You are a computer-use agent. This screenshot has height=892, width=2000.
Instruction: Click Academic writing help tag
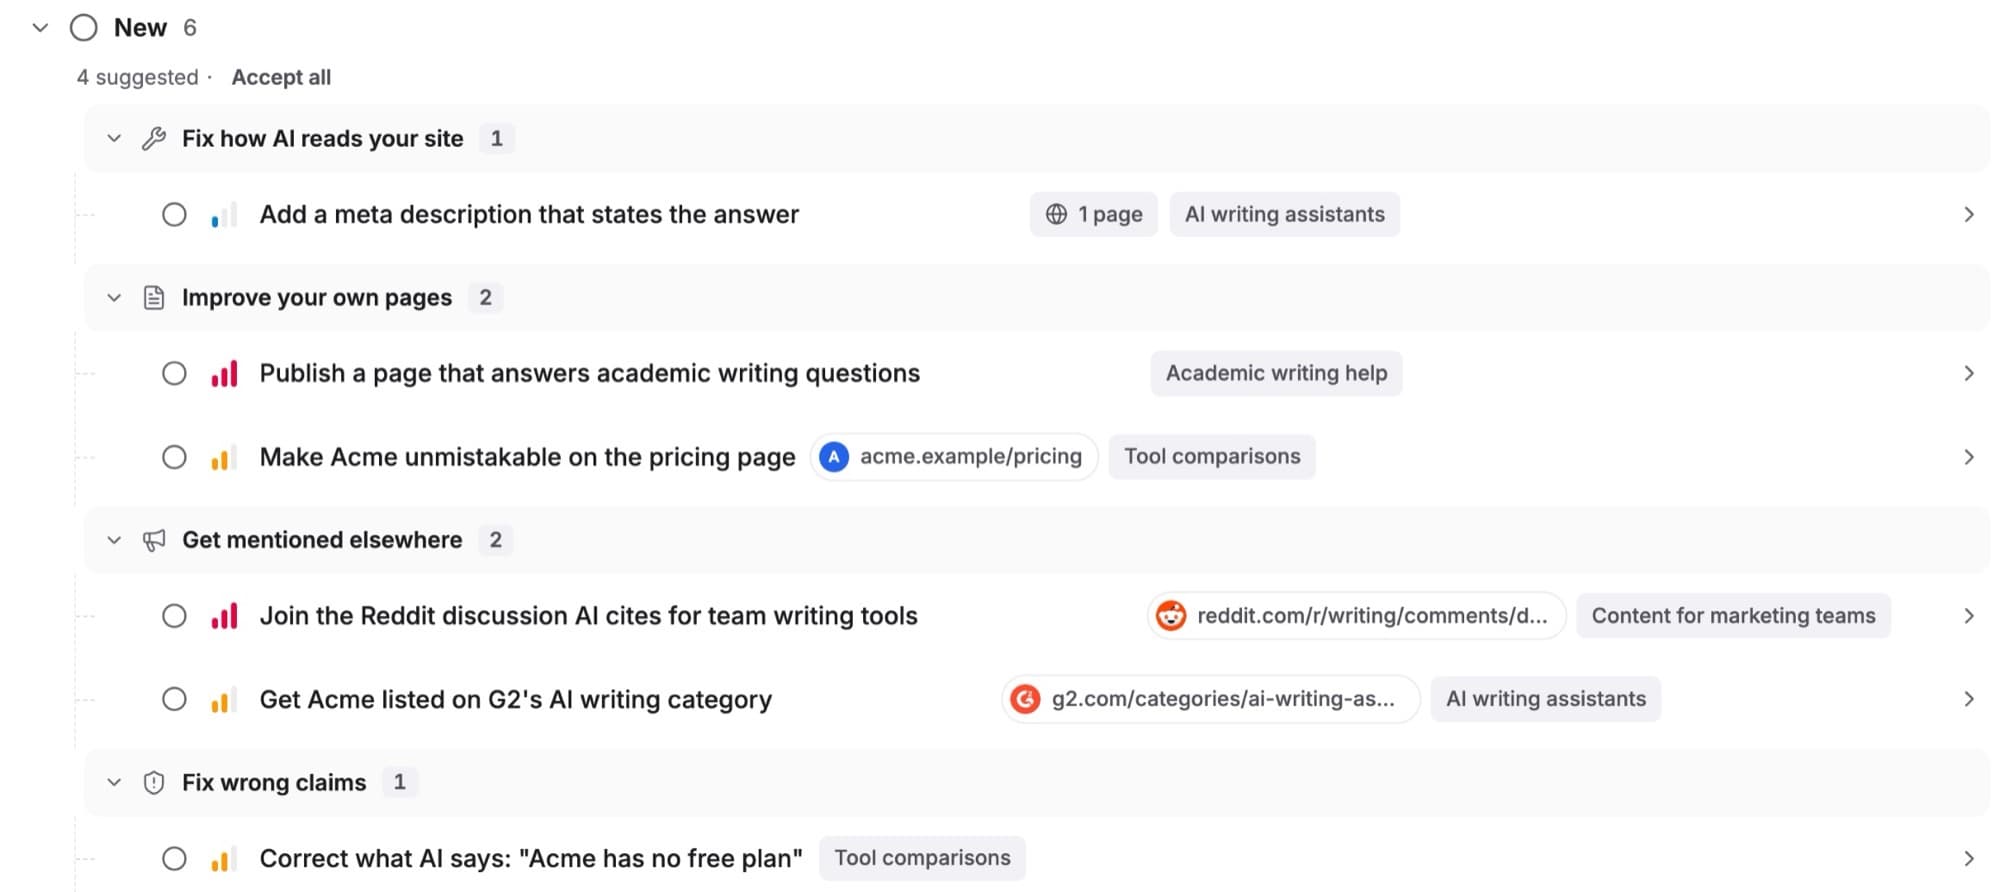pyautogui.click(x=1276, y=374)
